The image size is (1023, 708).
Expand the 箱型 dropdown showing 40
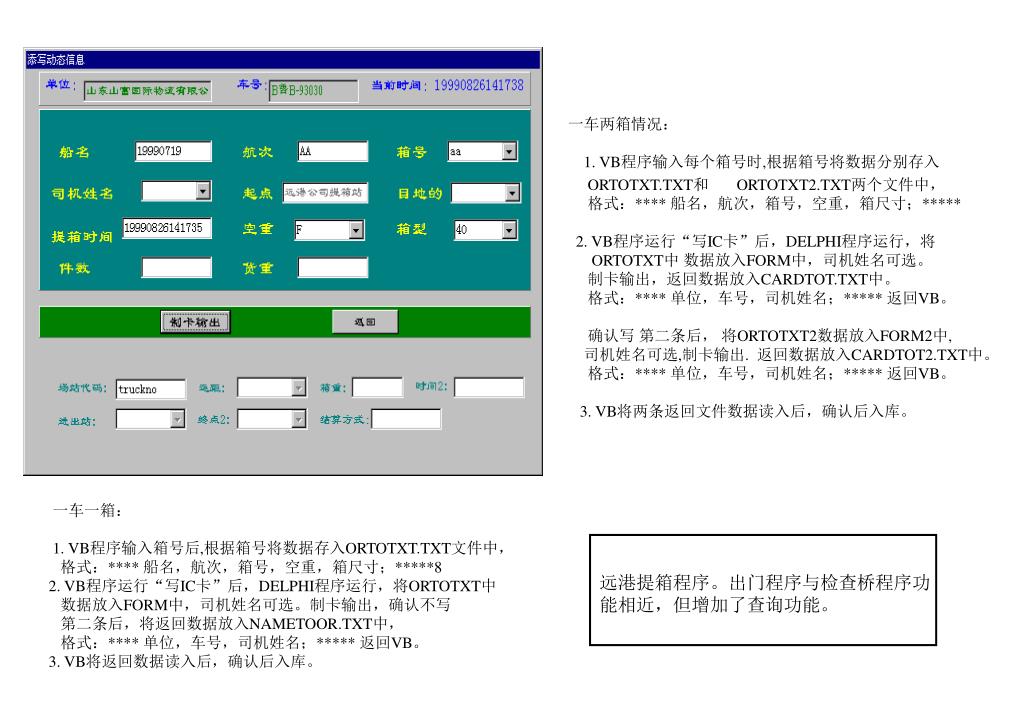[x=510, y=230]
